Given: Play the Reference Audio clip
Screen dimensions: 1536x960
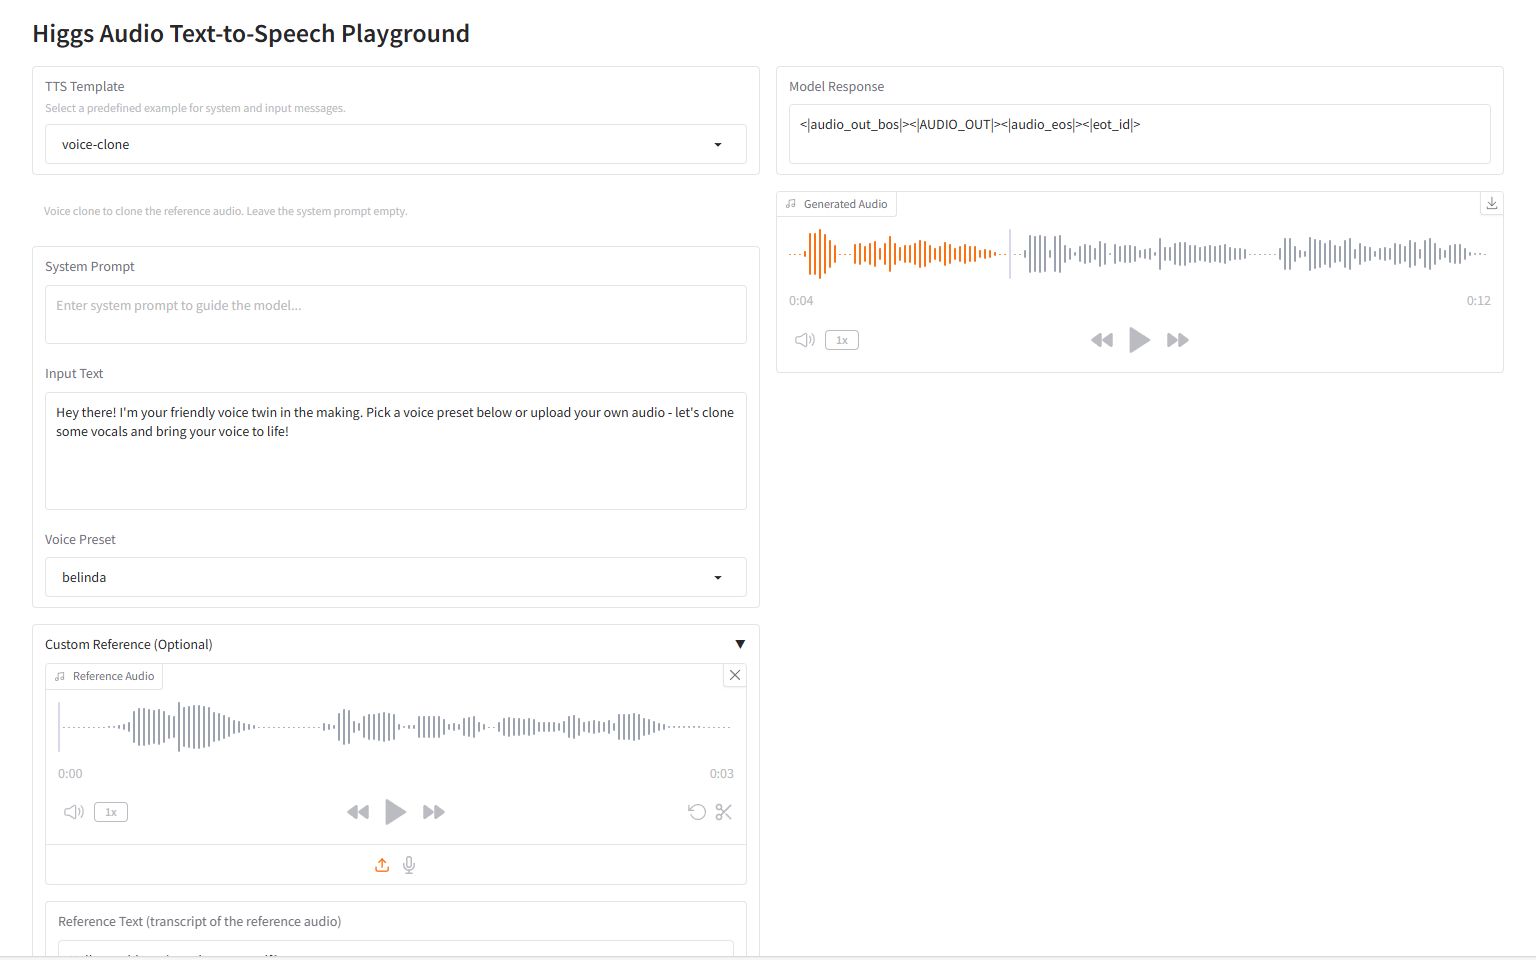Looking at the screenshot, I should tap(395, 811).
